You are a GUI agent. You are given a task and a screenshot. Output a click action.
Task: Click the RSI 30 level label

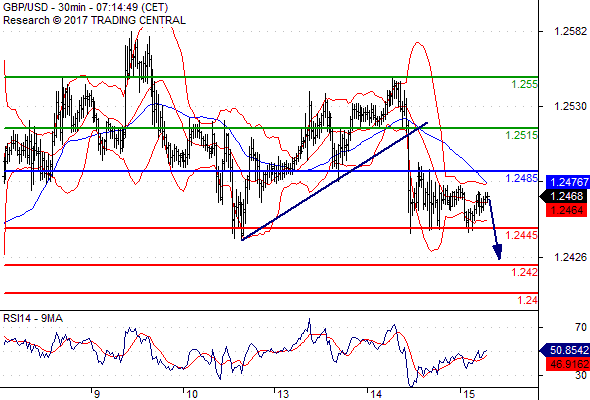[x=581, y=375]
